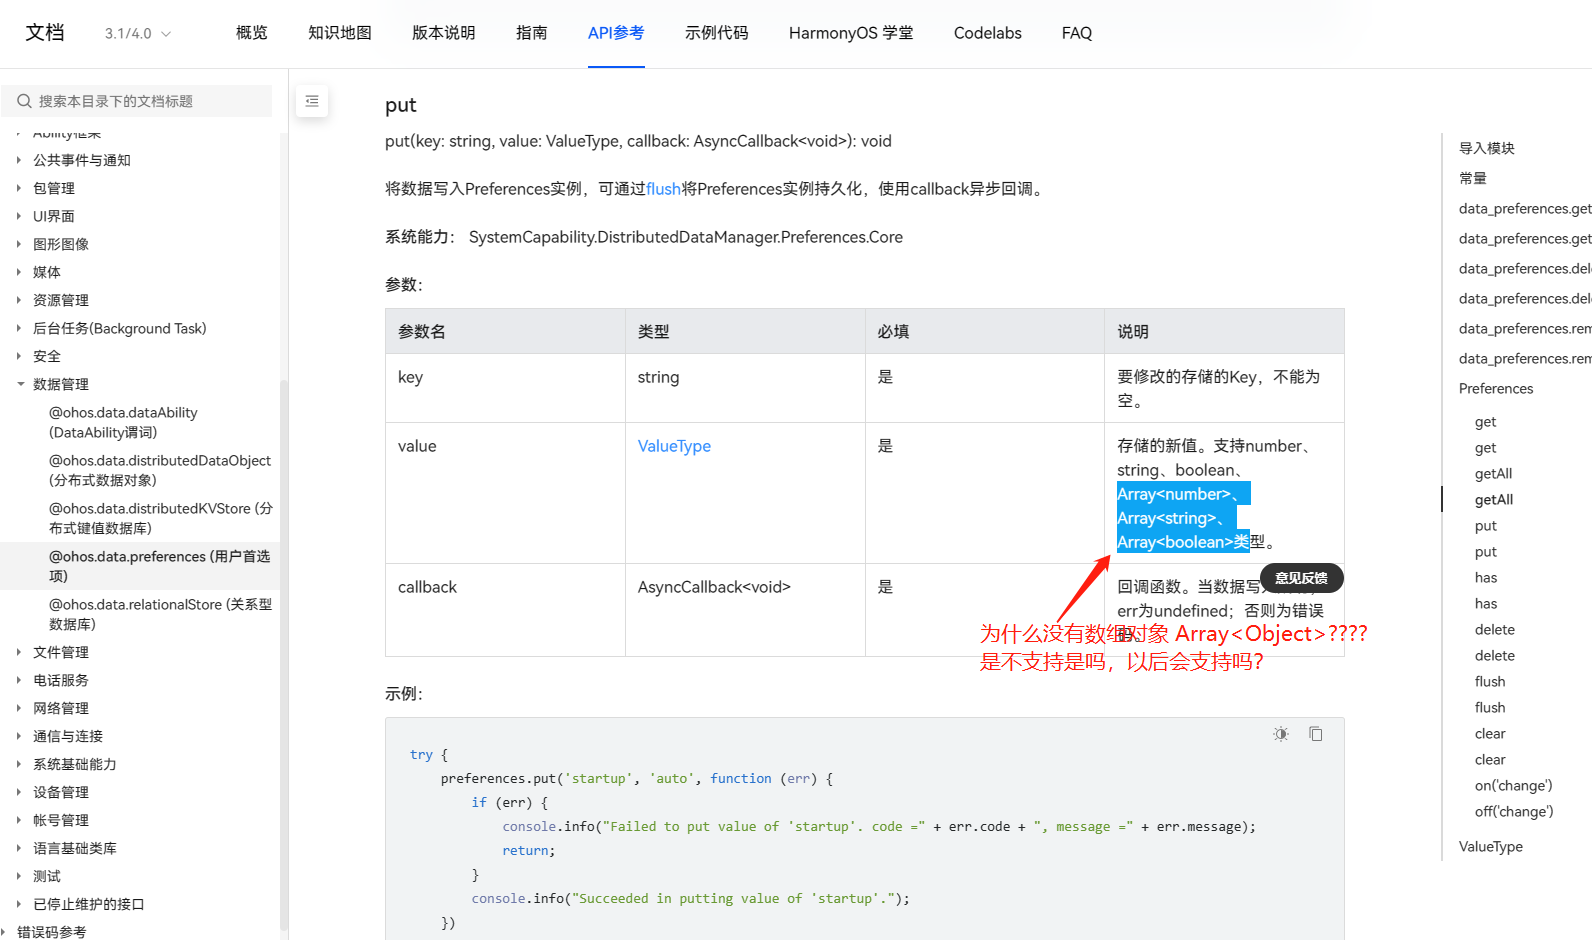This screenshot has height=940, width=1592.
Task: Focus the 搜索本目录下的文档标题 search field
Action: (136, 101)
